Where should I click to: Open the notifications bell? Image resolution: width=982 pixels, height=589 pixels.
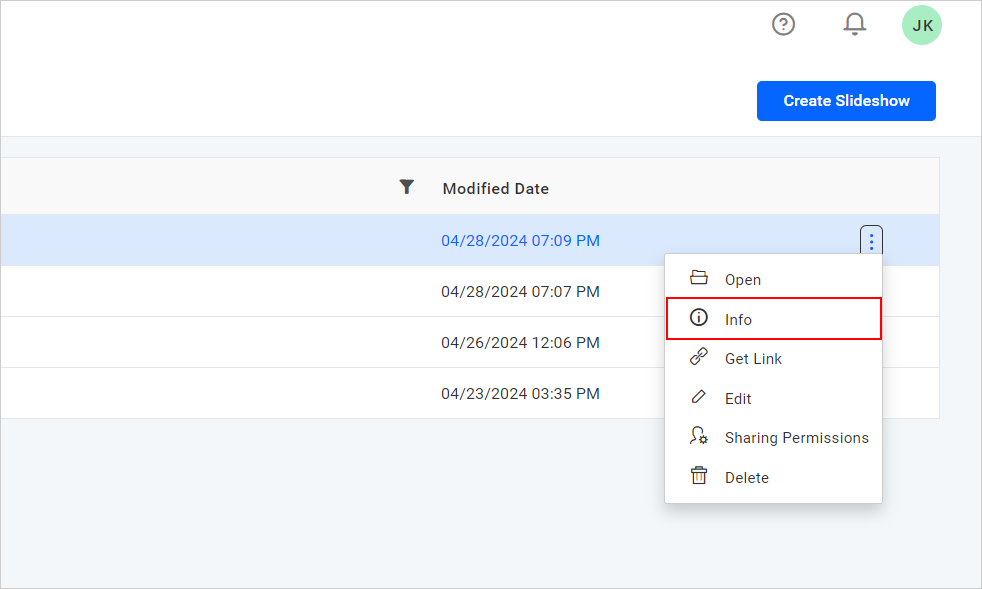click(854, 25)
